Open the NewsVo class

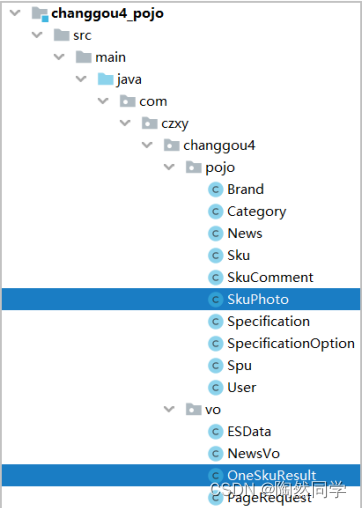point(253,453)
